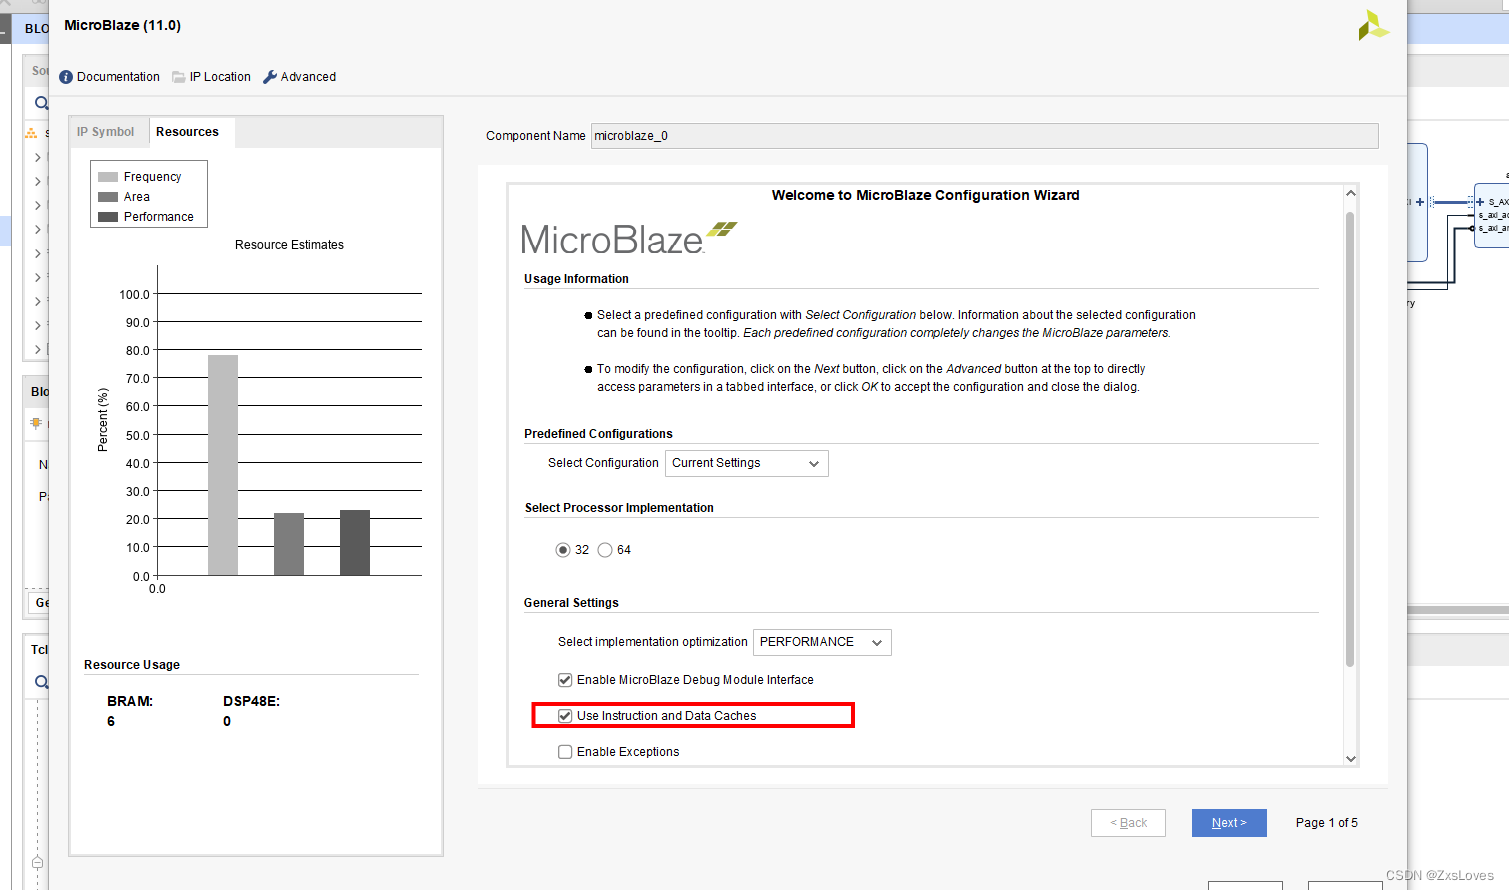Click the search icon in background Sources panel
The height and width of the screenshot is (890, 1509).
point(41,103)
